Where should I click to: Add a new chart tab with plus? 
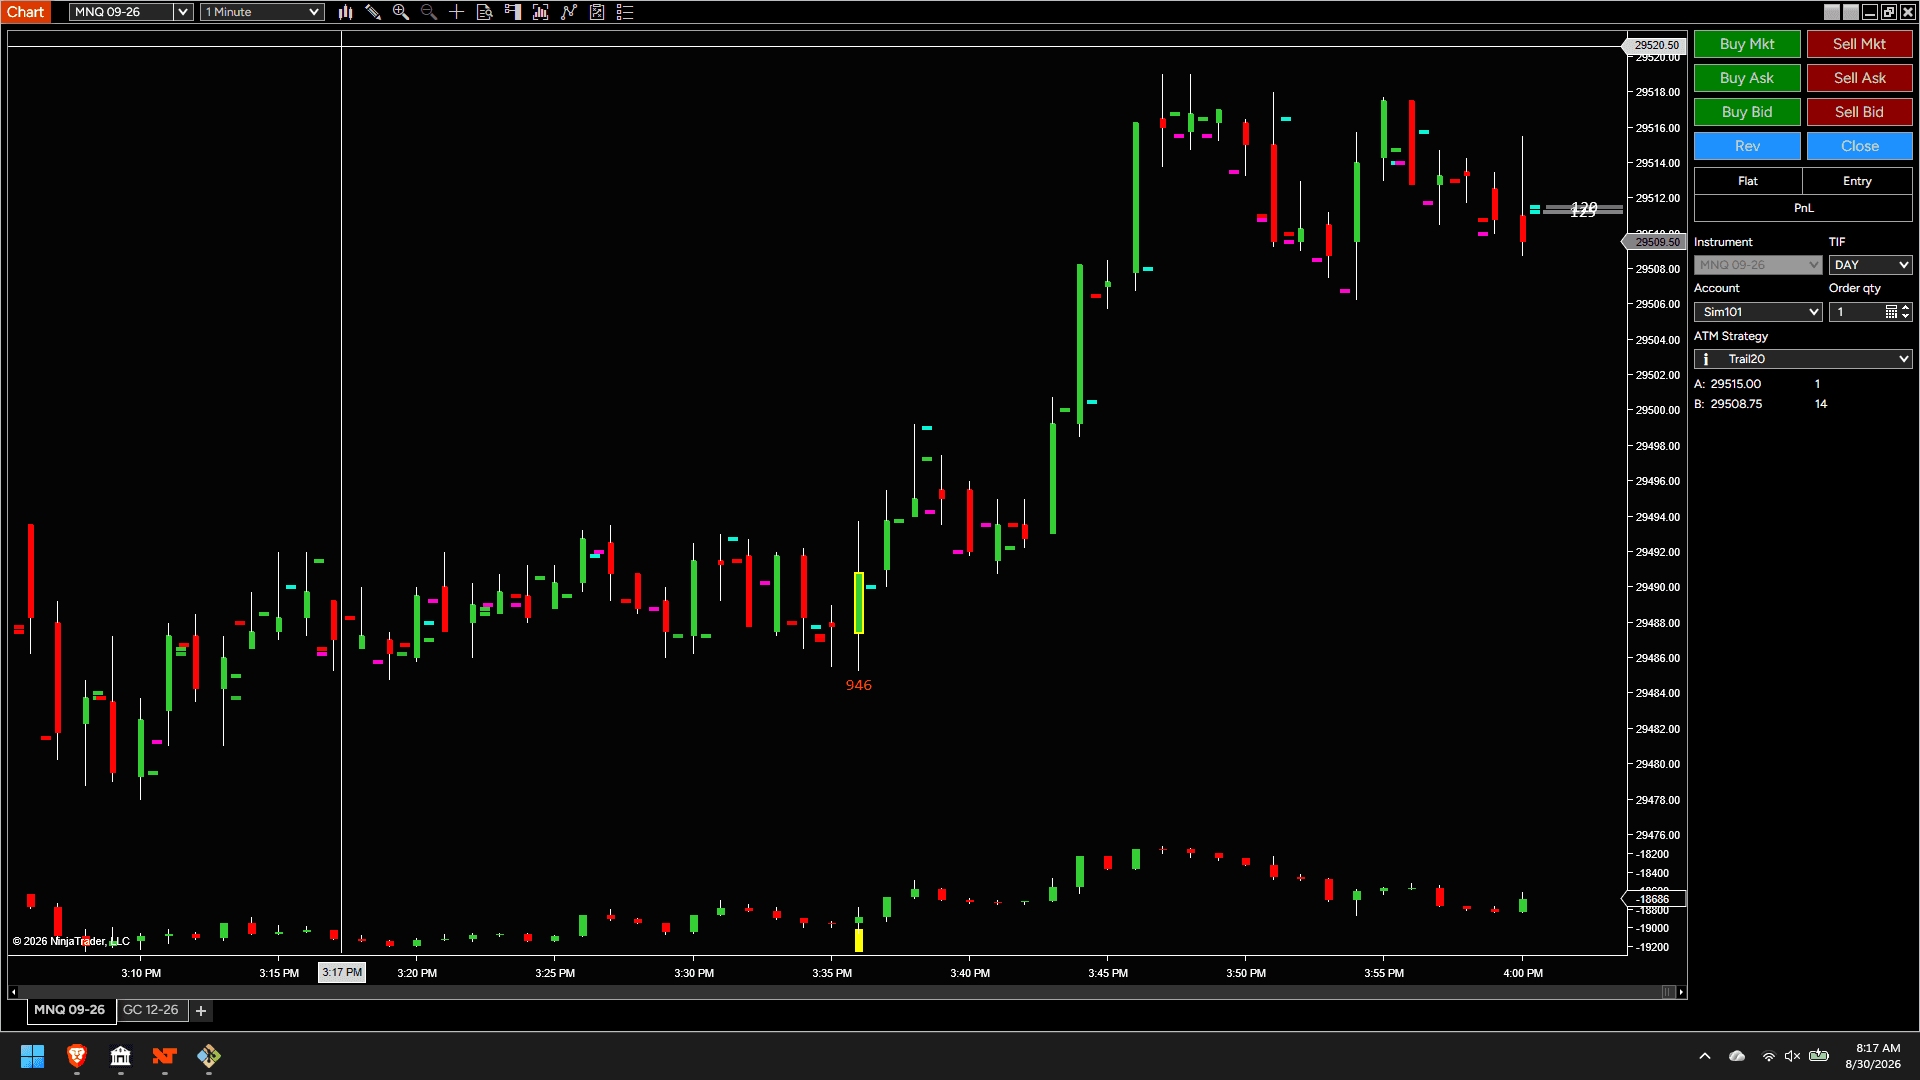(x=201, y=1011)
